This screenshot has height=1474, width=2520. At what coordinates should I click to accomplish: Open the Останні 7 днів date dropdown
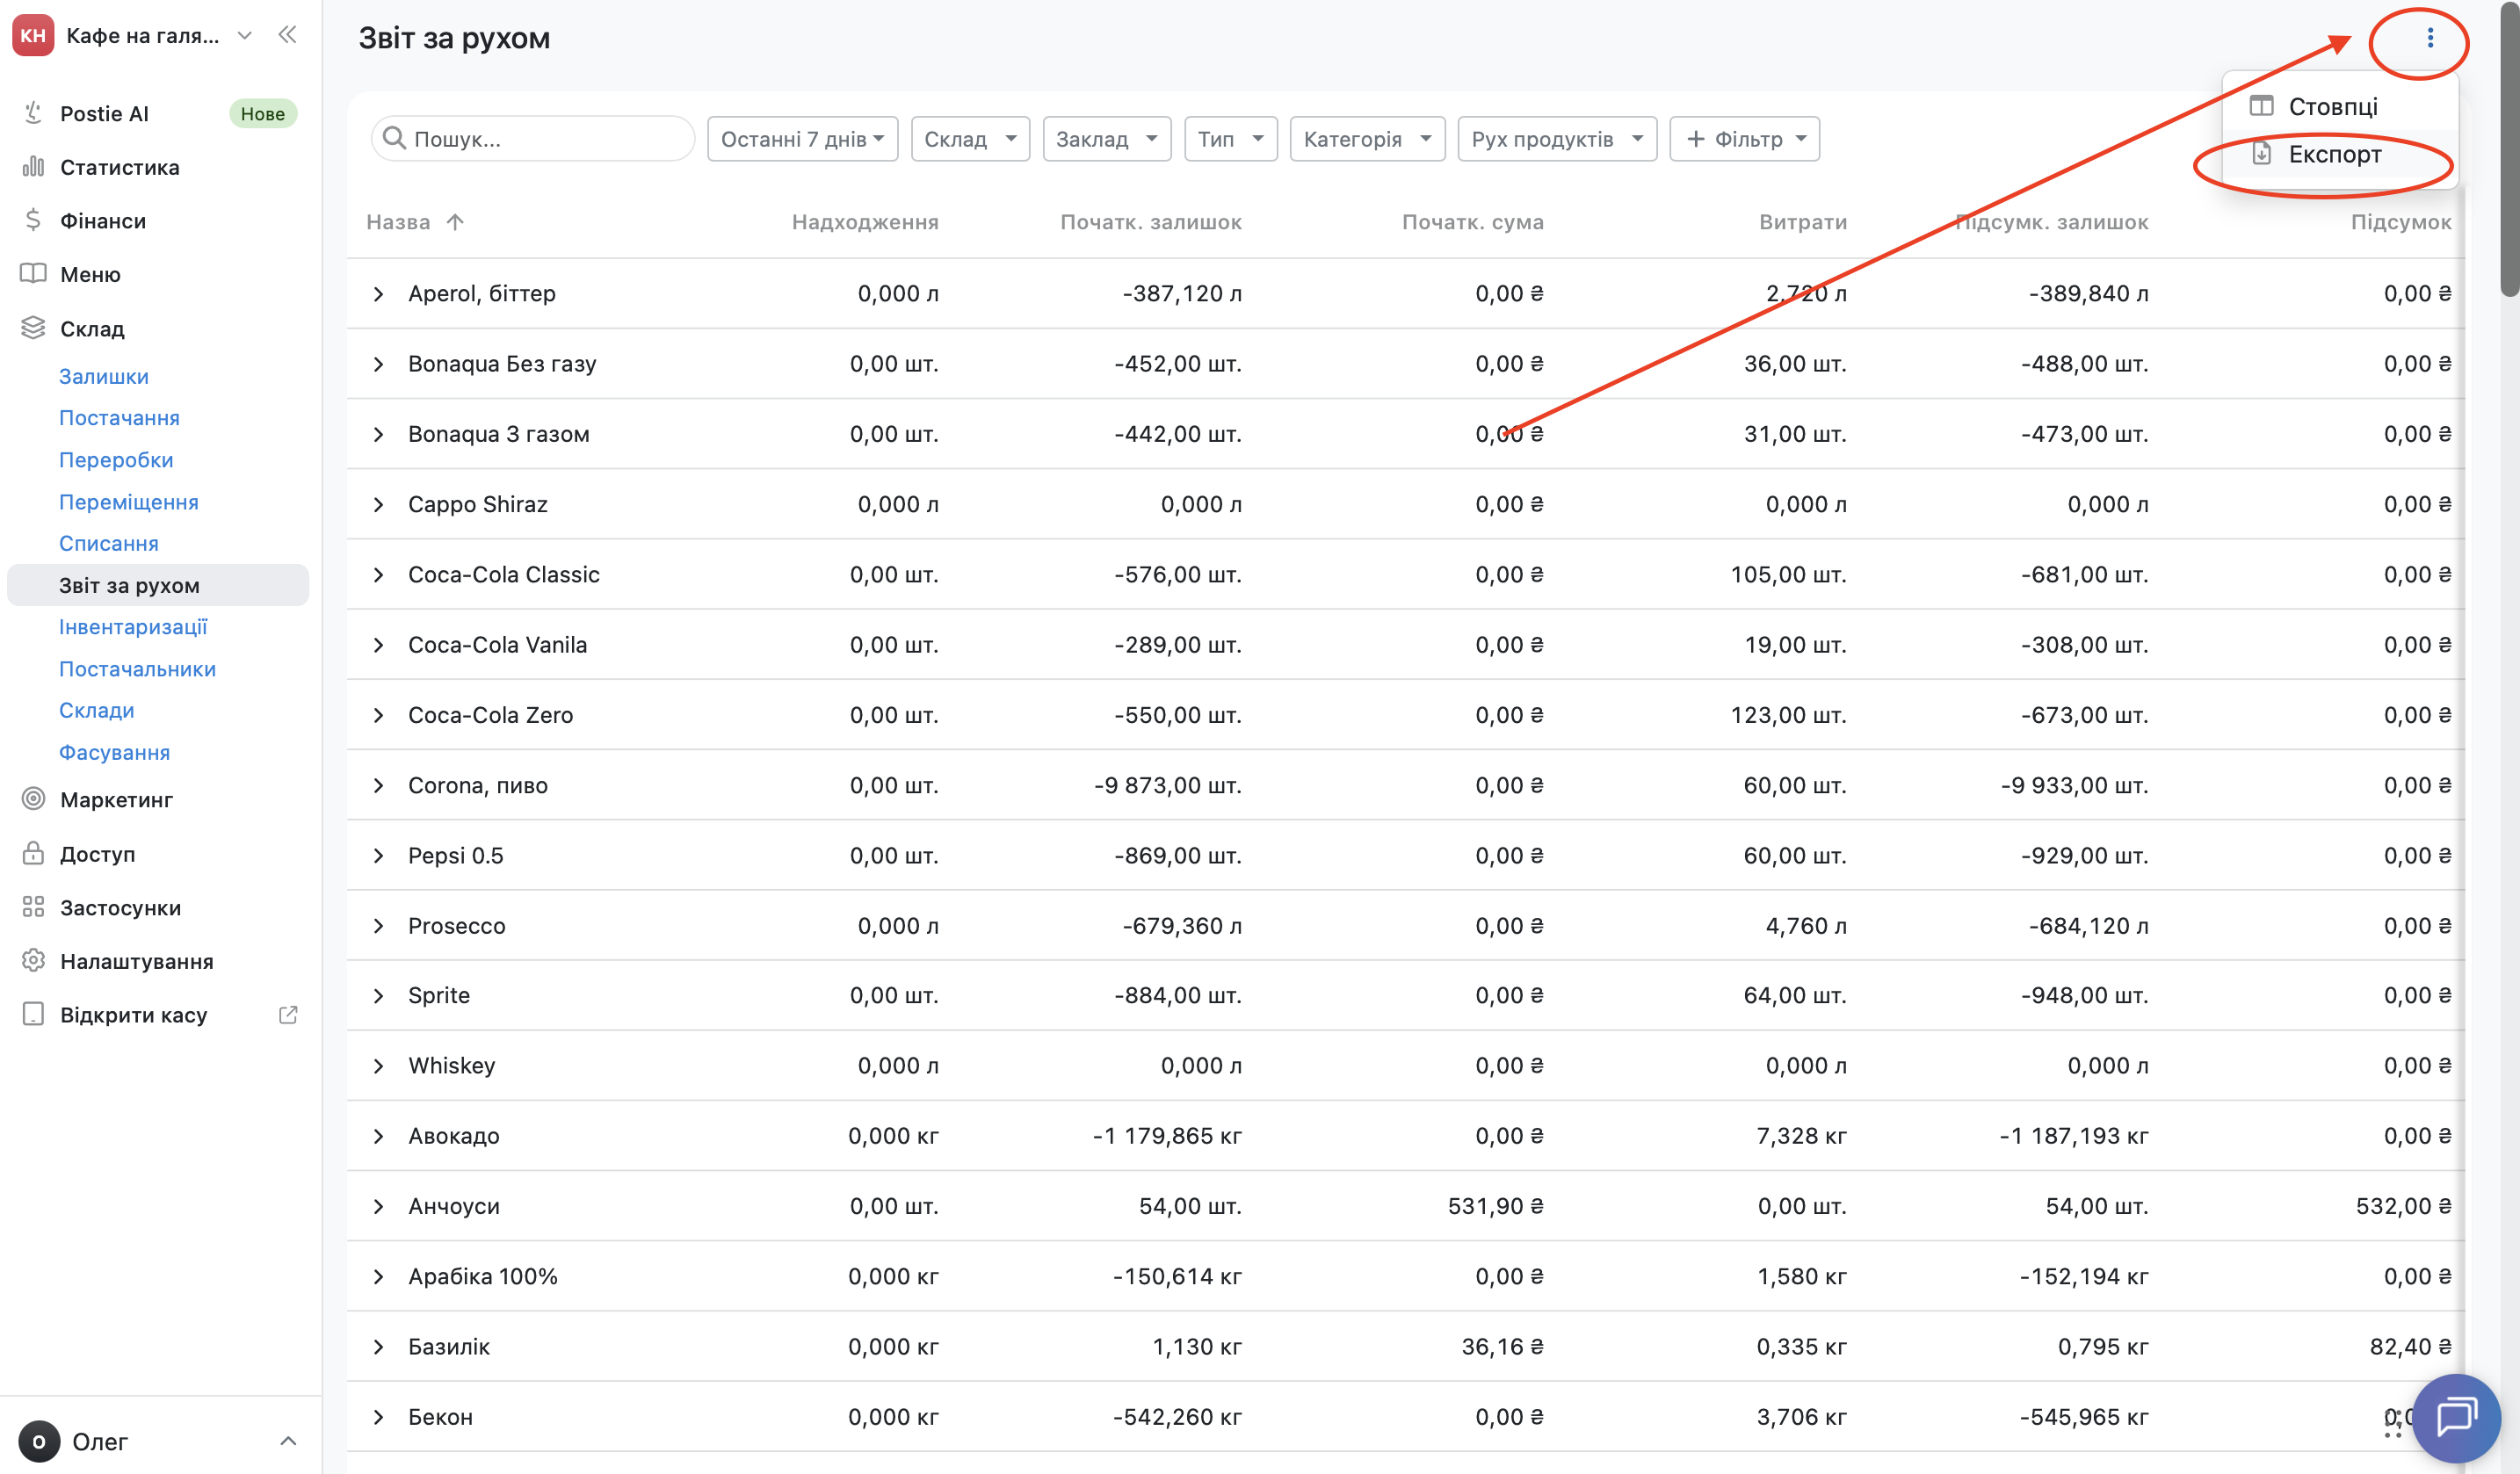[802, 139]
